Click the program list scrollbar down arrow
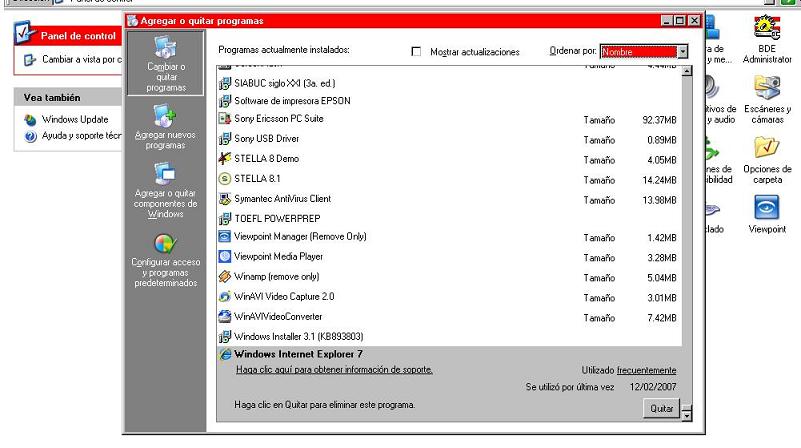Screen dimensions: 801x448 (x=687, y=416)
